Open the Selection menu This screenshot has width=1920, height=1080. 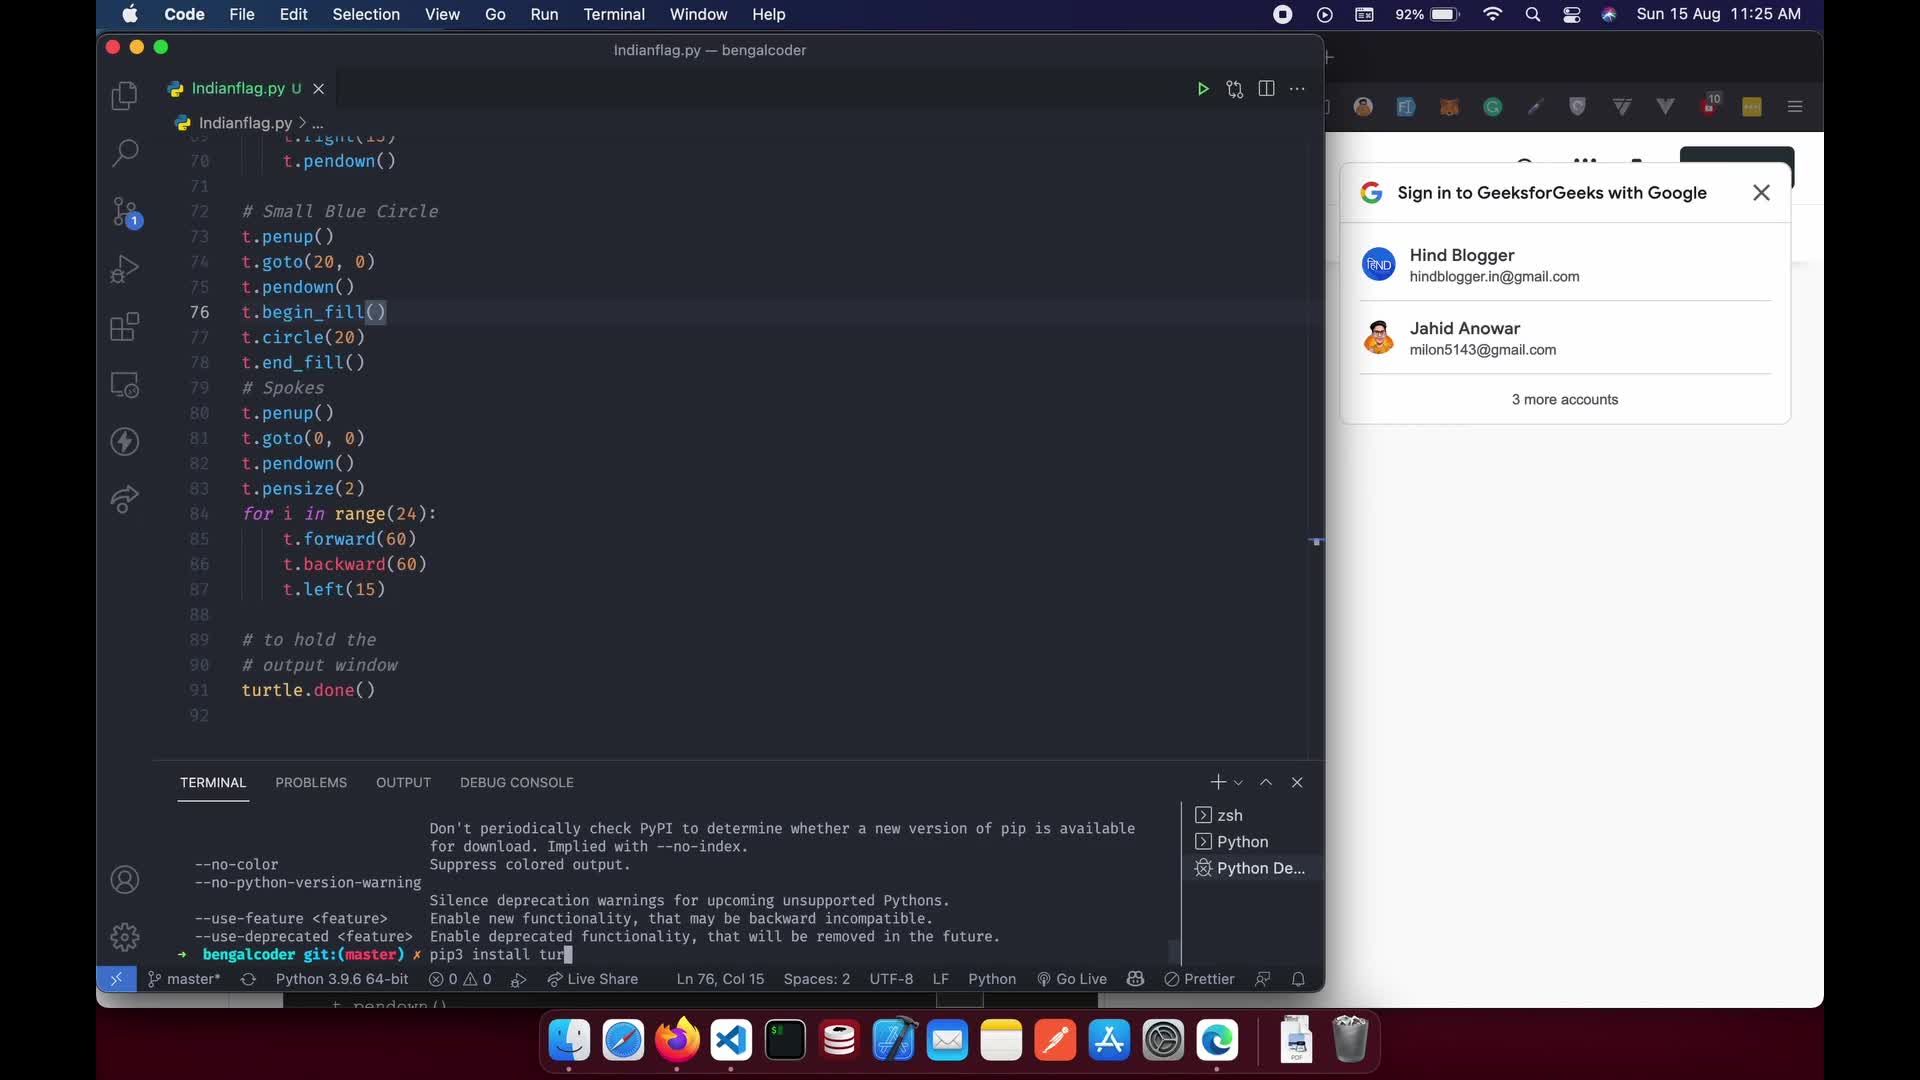(x=366, y=14)
